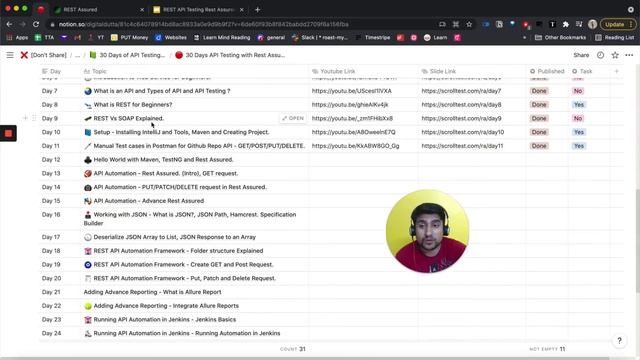Reload the page with refresh icon
The image size is (640, 360).
(36, 24)
